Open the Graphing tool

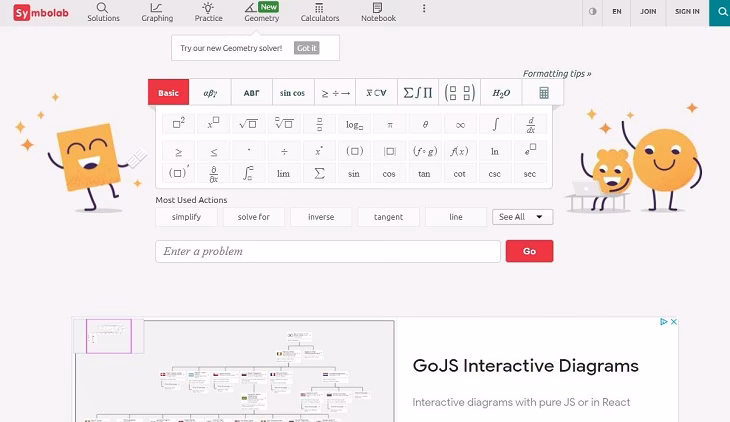click(156, 12)
